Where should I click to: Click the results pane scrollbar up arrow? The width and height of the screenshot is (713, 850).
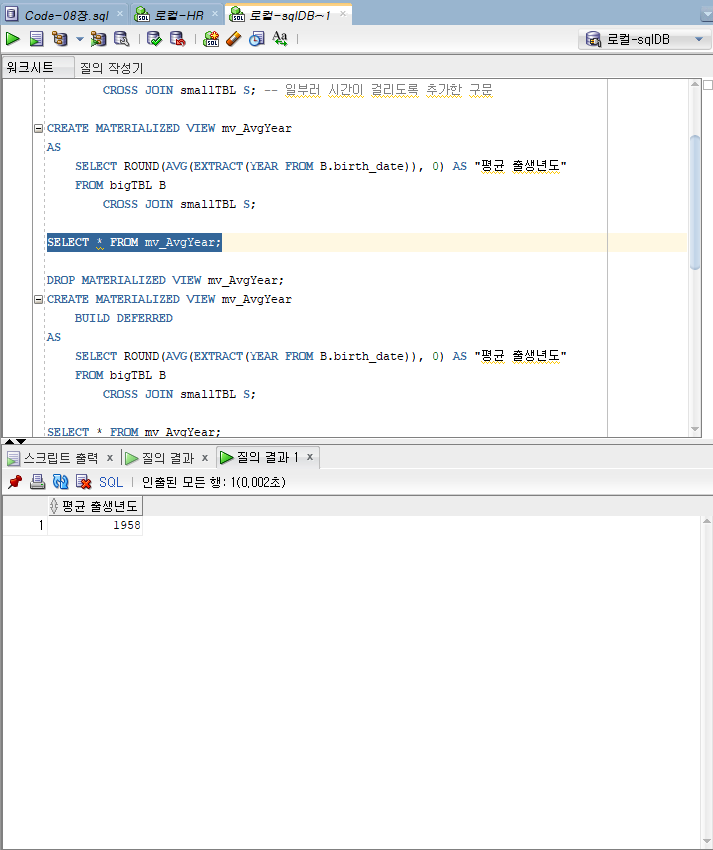coord(706,521)
